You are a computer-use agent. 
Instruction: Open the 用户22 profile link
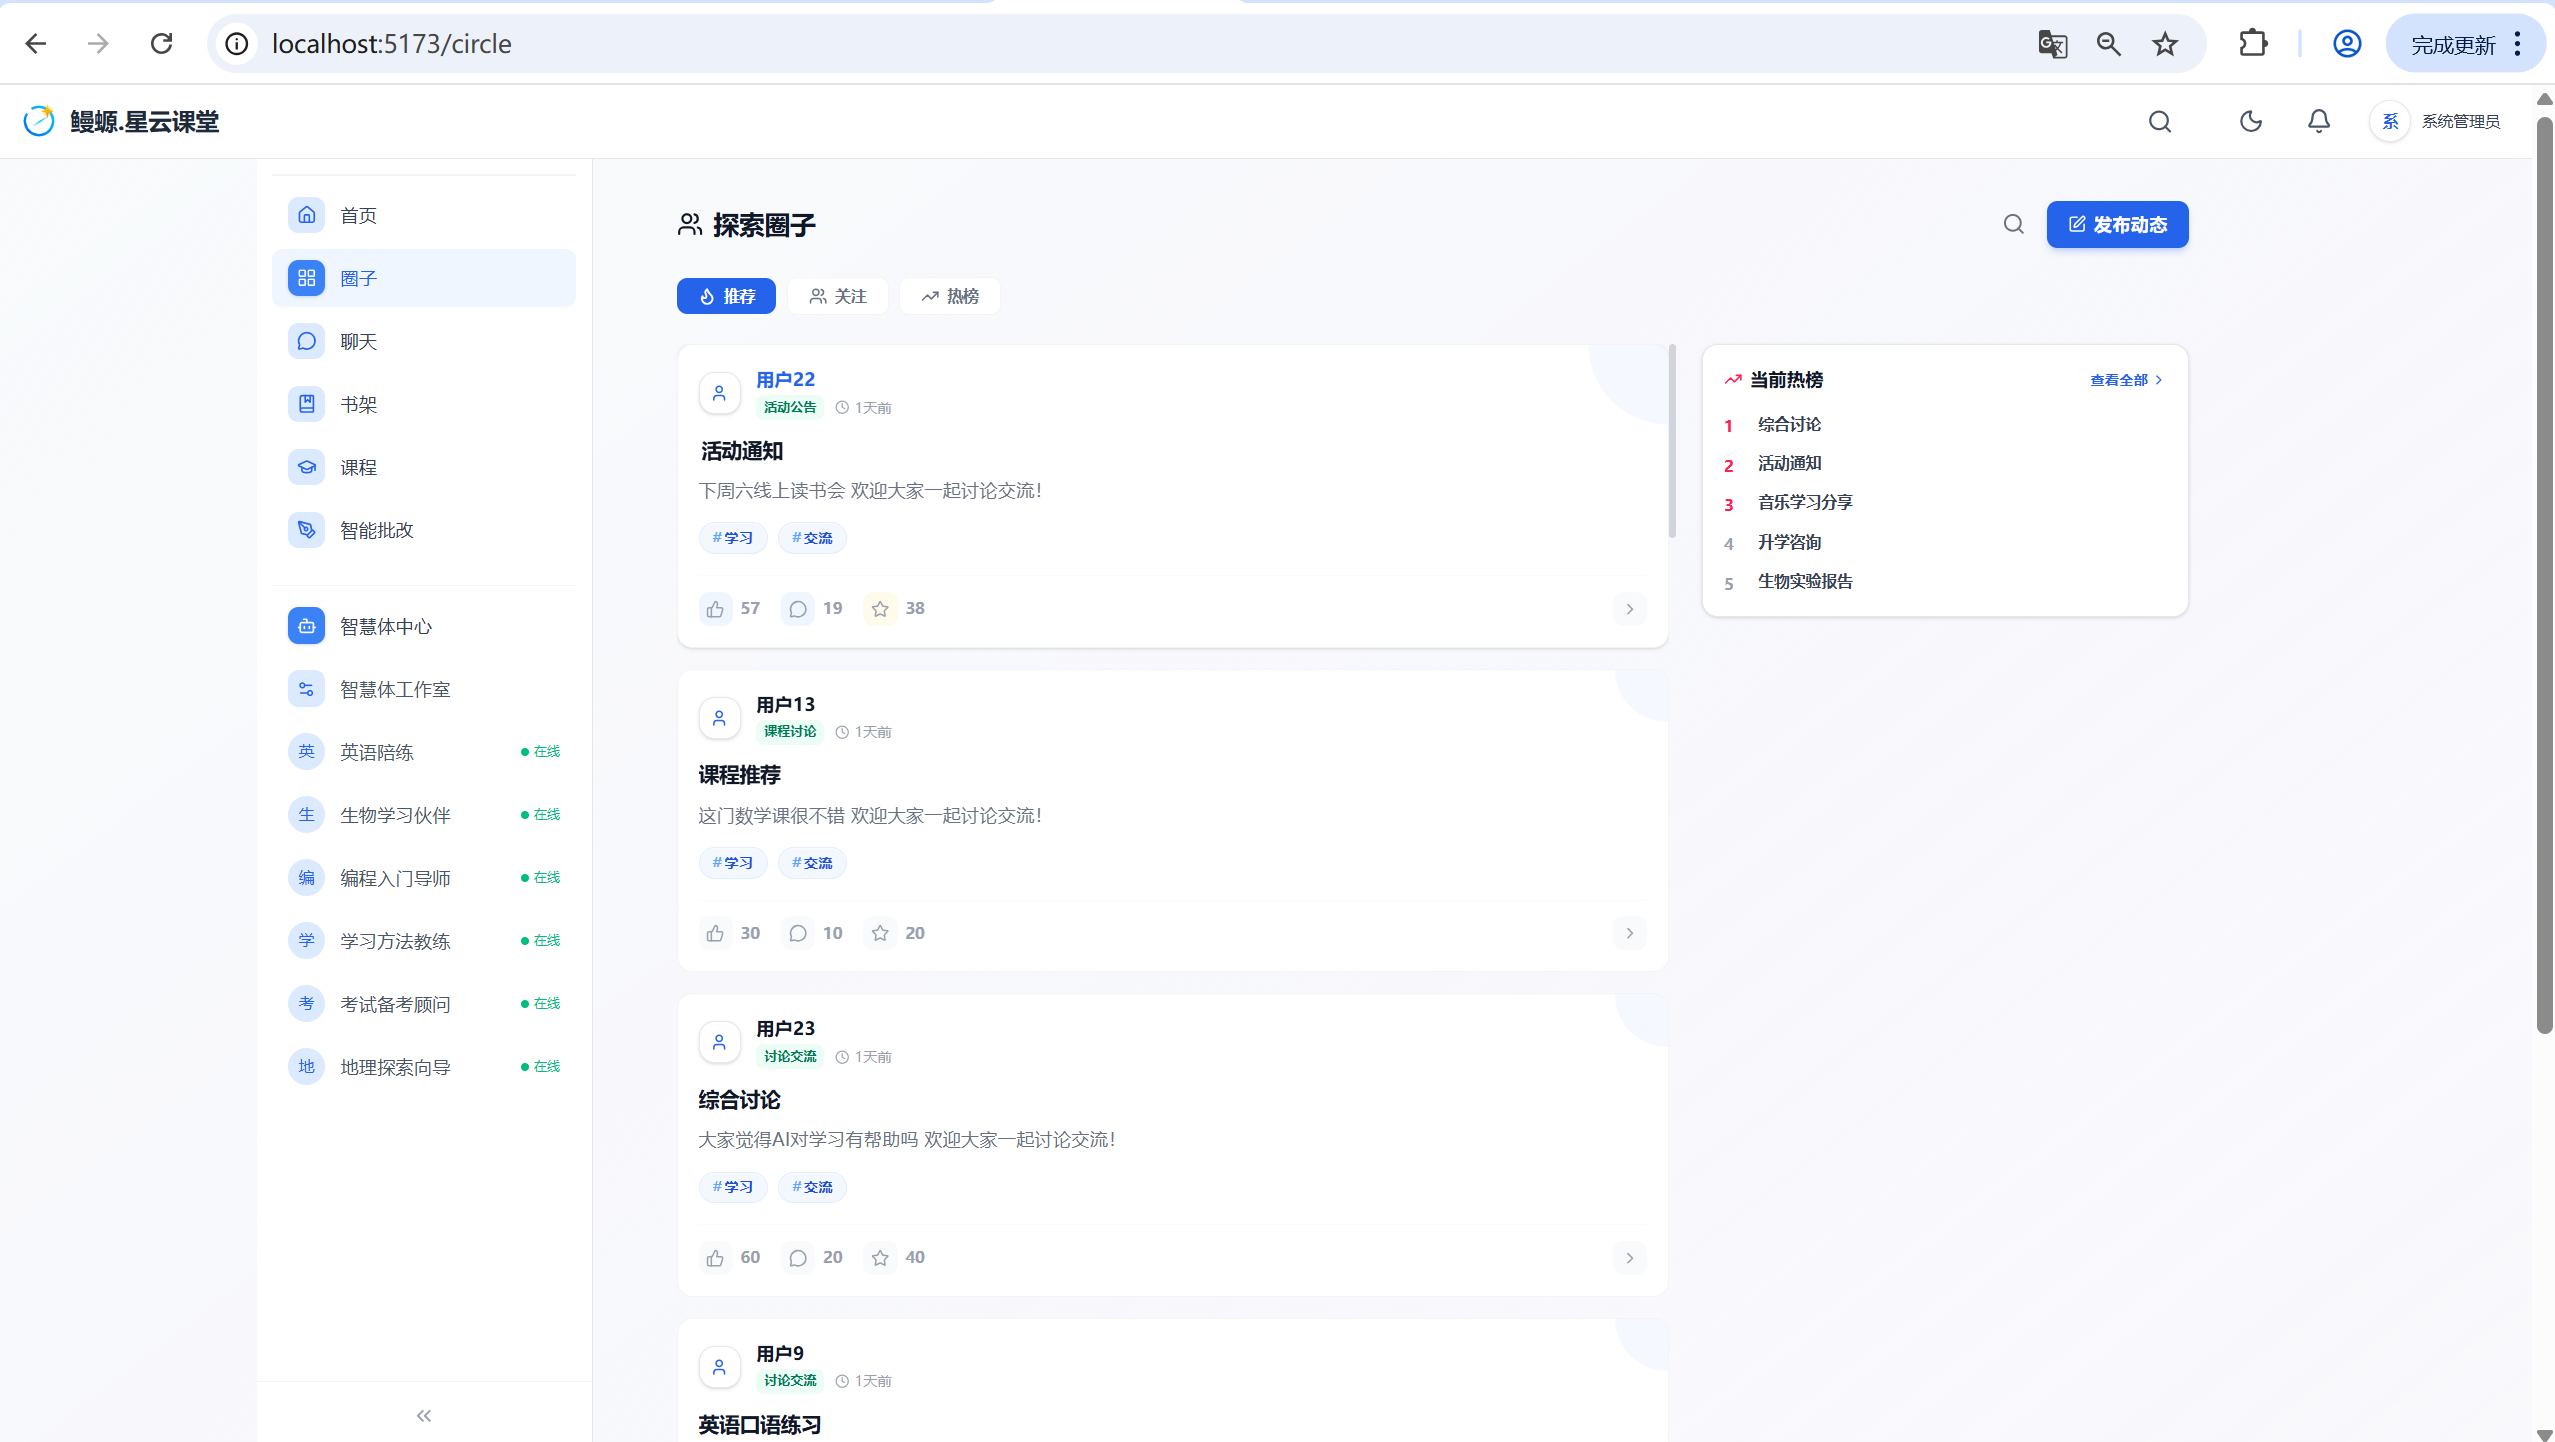[785, 380]
